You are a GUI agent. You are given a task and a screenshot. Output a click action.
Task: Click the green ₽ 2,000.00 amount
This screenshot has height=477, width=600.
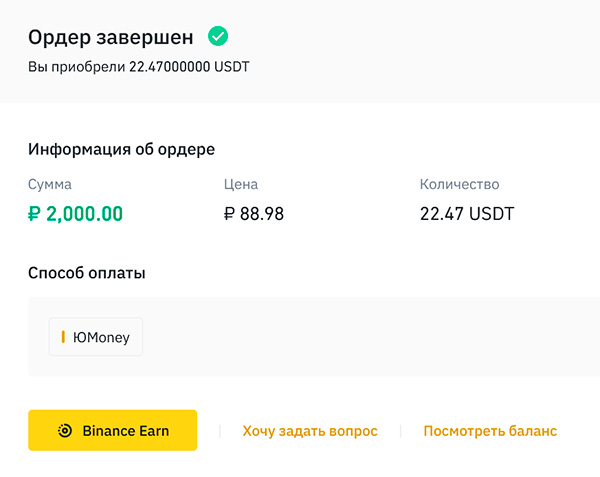point(76,213)
